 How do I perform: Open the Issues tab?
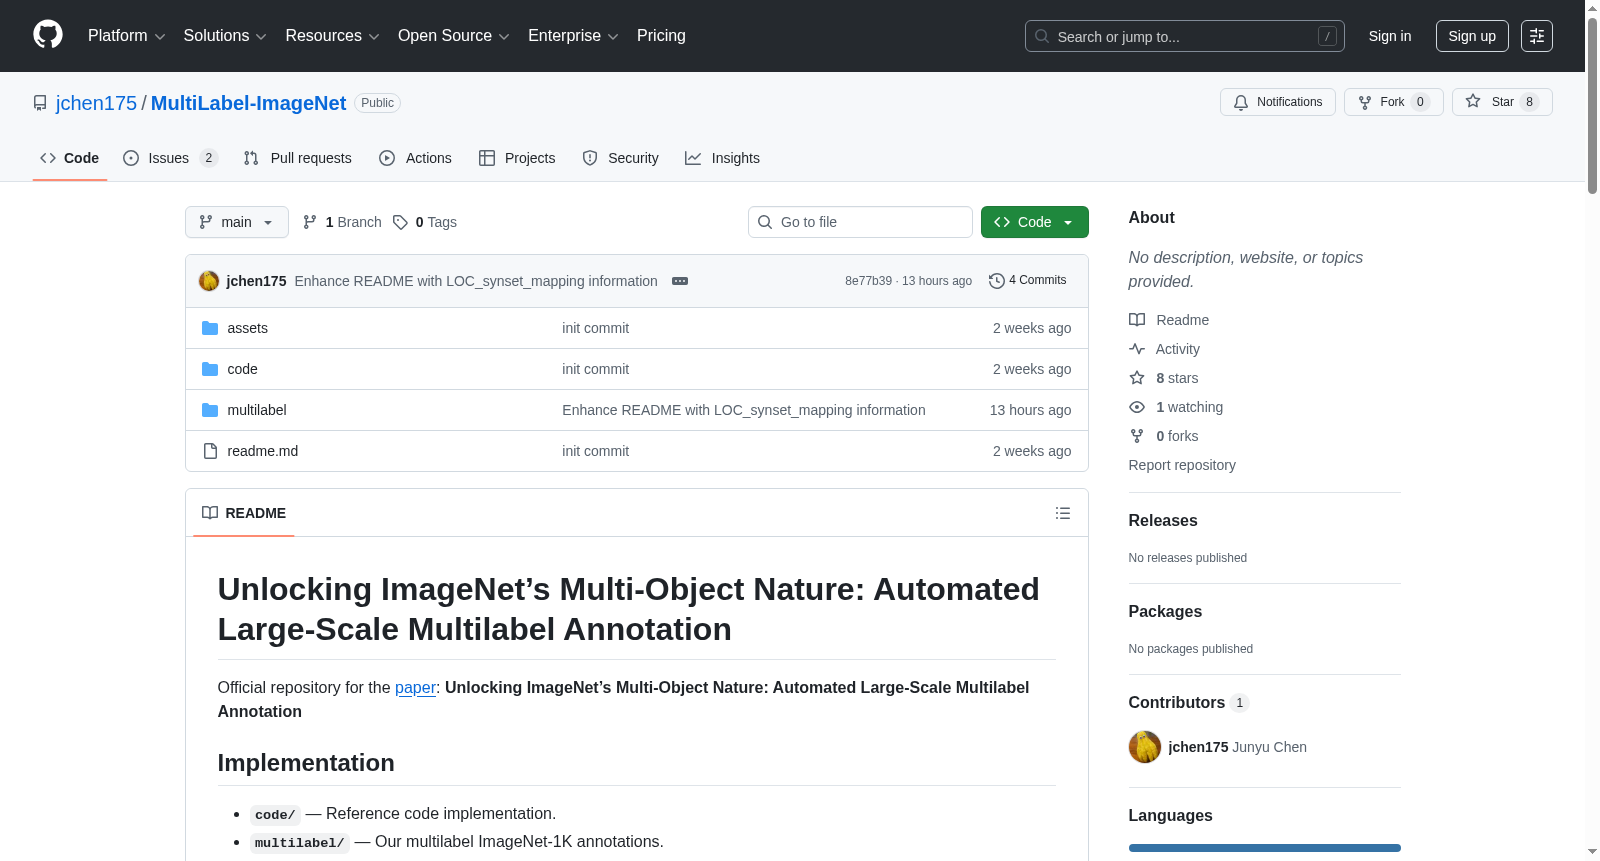pyautogui.click(x=170, y=158)
